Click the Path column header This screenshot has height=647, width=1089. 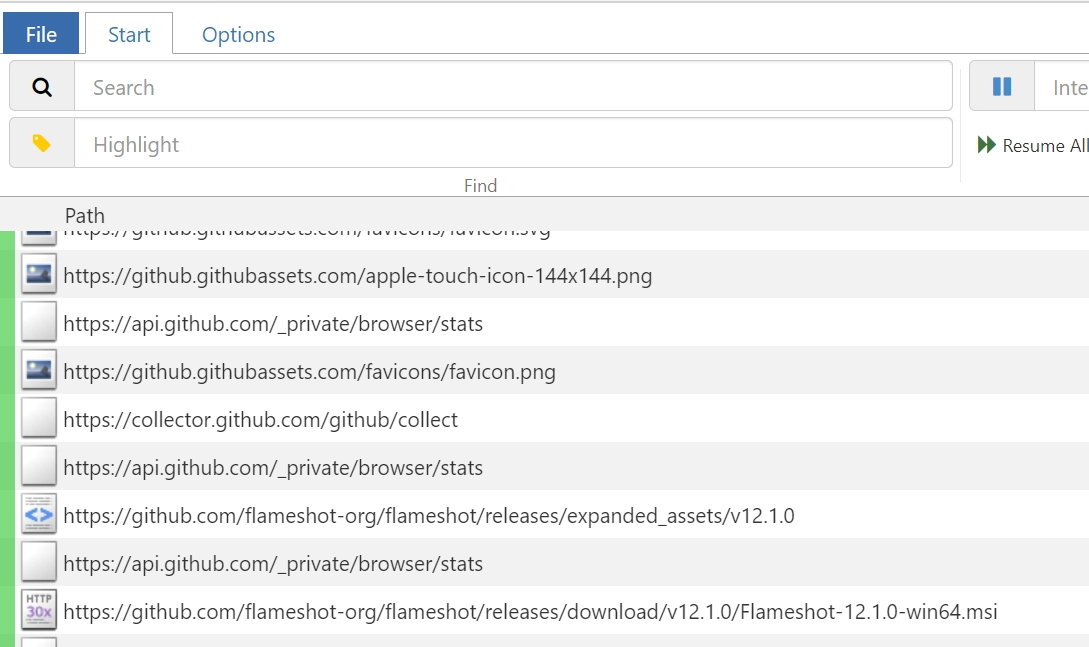point(85,215)
